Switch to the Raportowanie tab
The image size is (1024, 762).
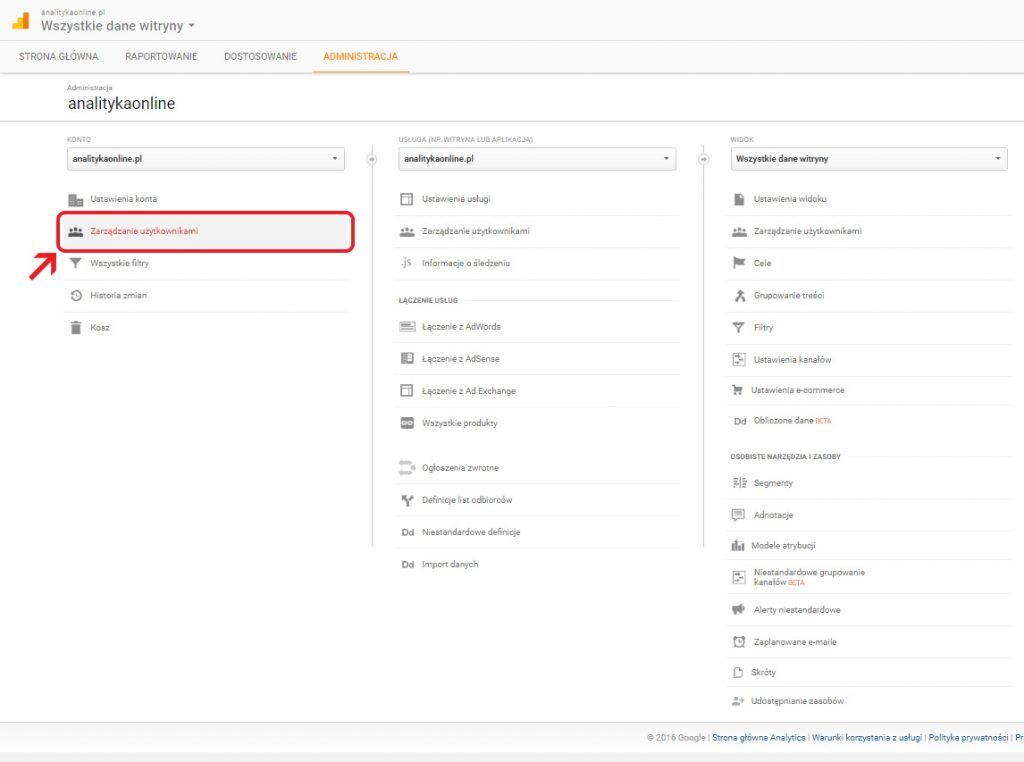pos(161,56)
